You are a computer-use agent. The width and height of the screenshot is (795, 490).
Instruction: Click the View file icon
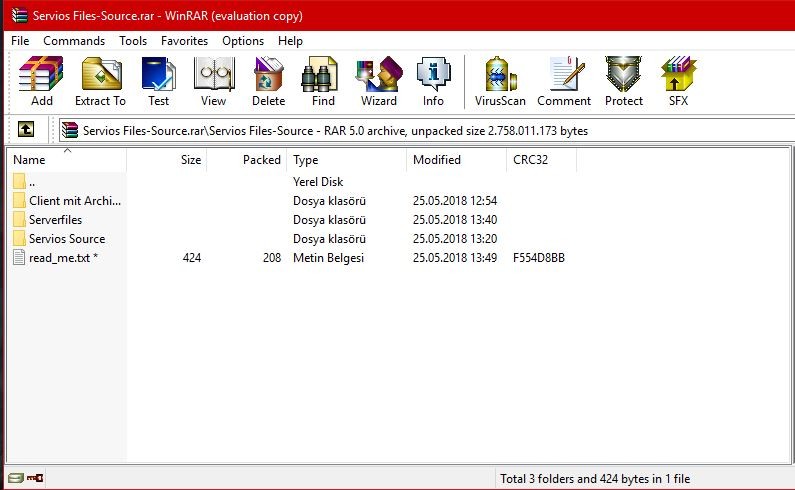[214, 74]
